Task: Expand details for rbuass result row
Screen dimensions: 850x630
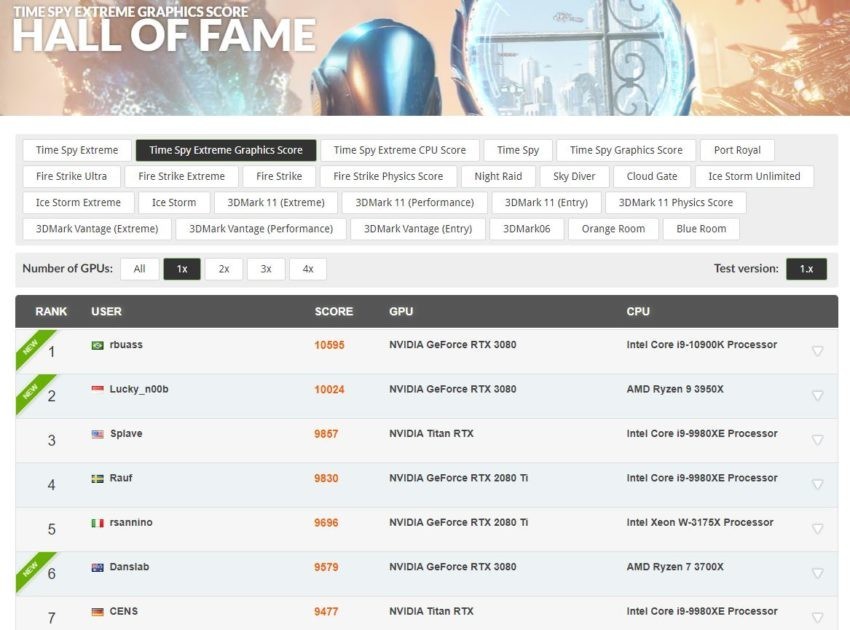Action: [x=817, y=351]
